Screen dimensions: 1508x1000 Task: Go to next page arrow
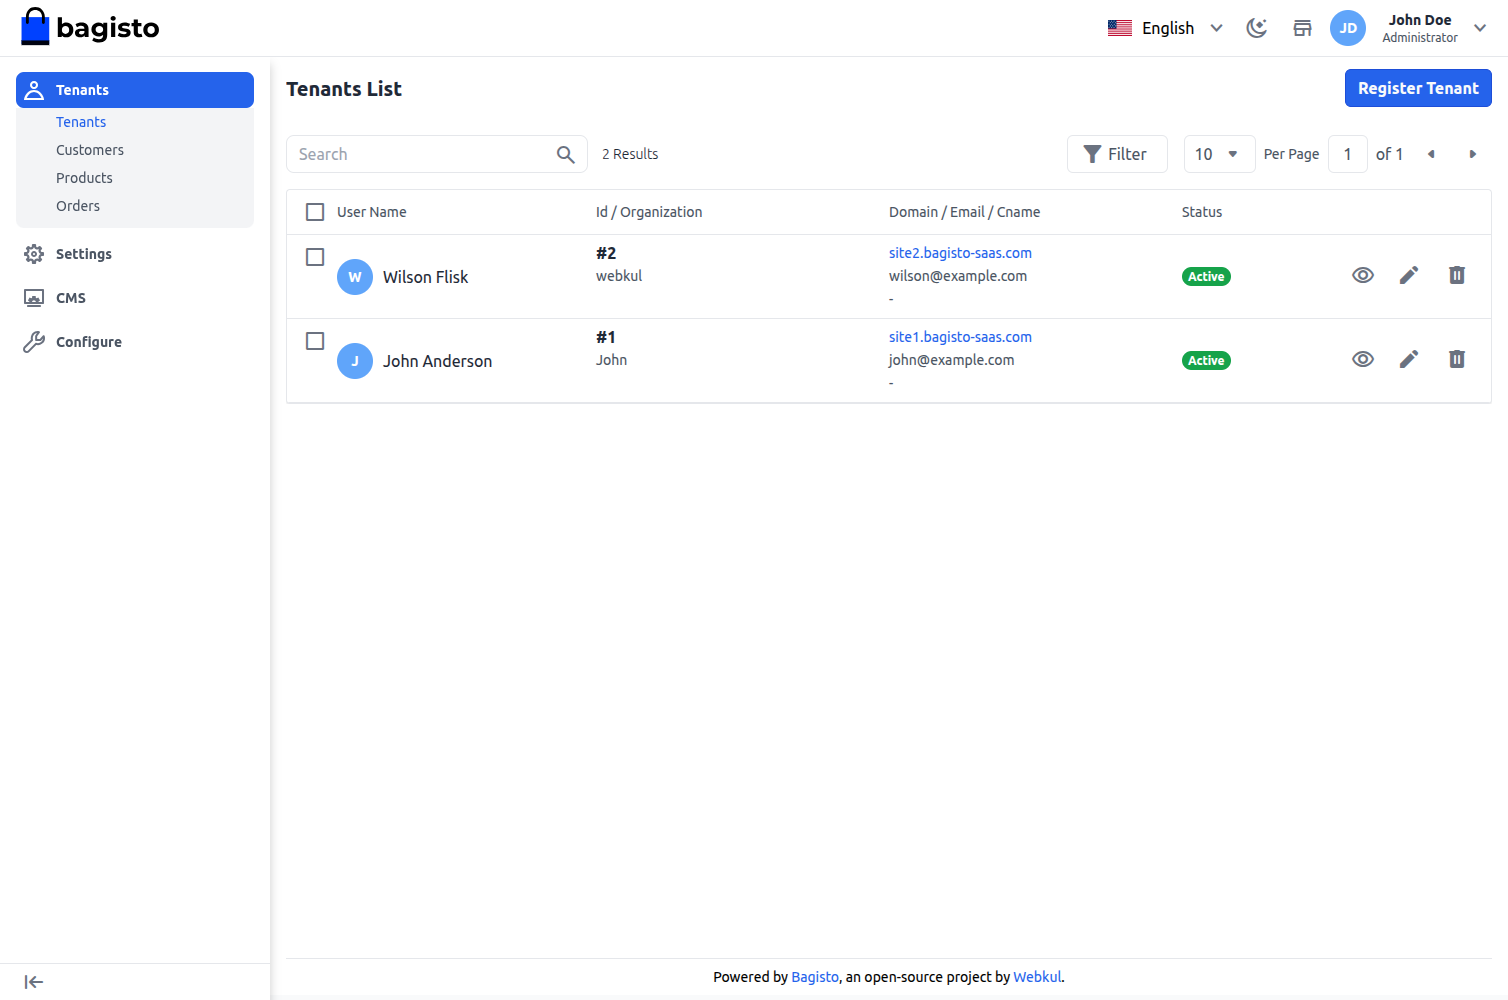click(1473, 154)
